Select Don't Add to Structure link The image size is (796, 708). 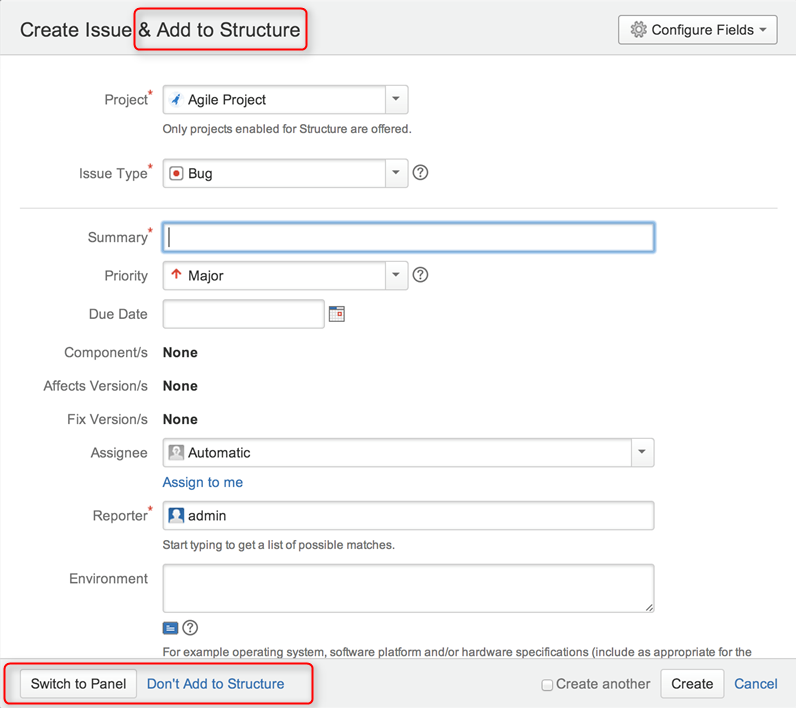coord(215,684)
